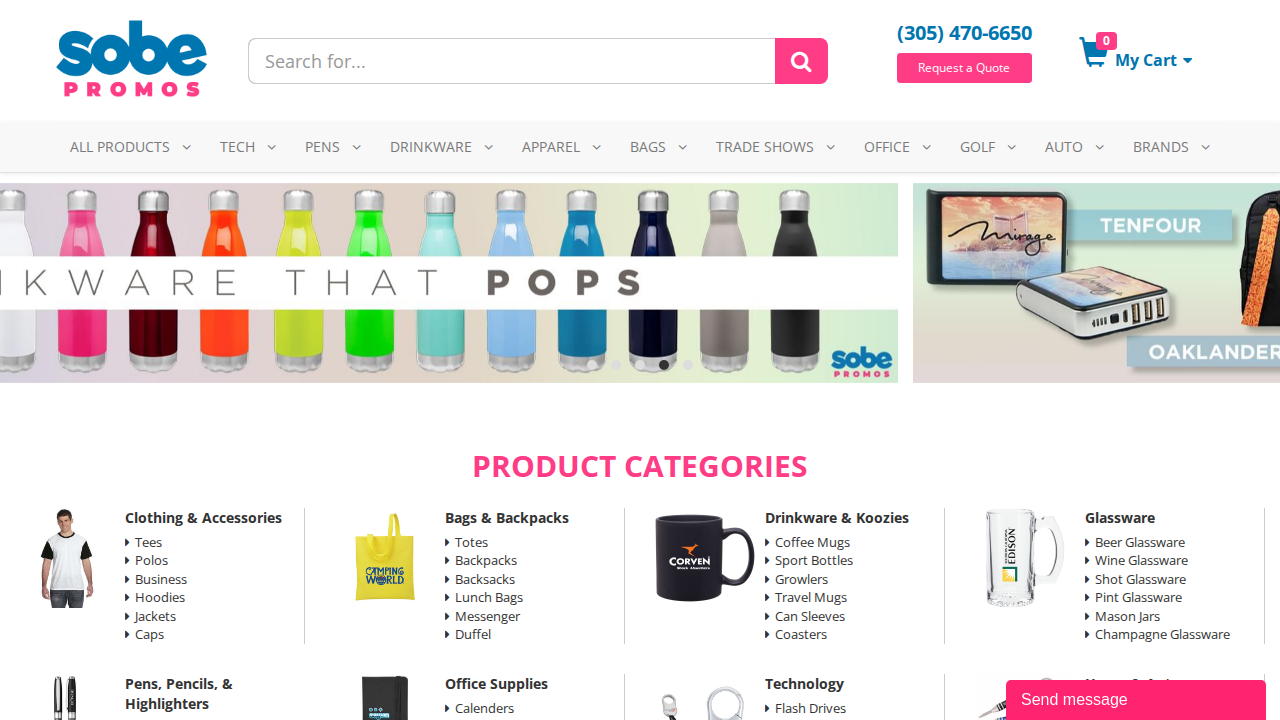
Task: Open the DRINKWARE dropdown menu
Action: (441, 147)
